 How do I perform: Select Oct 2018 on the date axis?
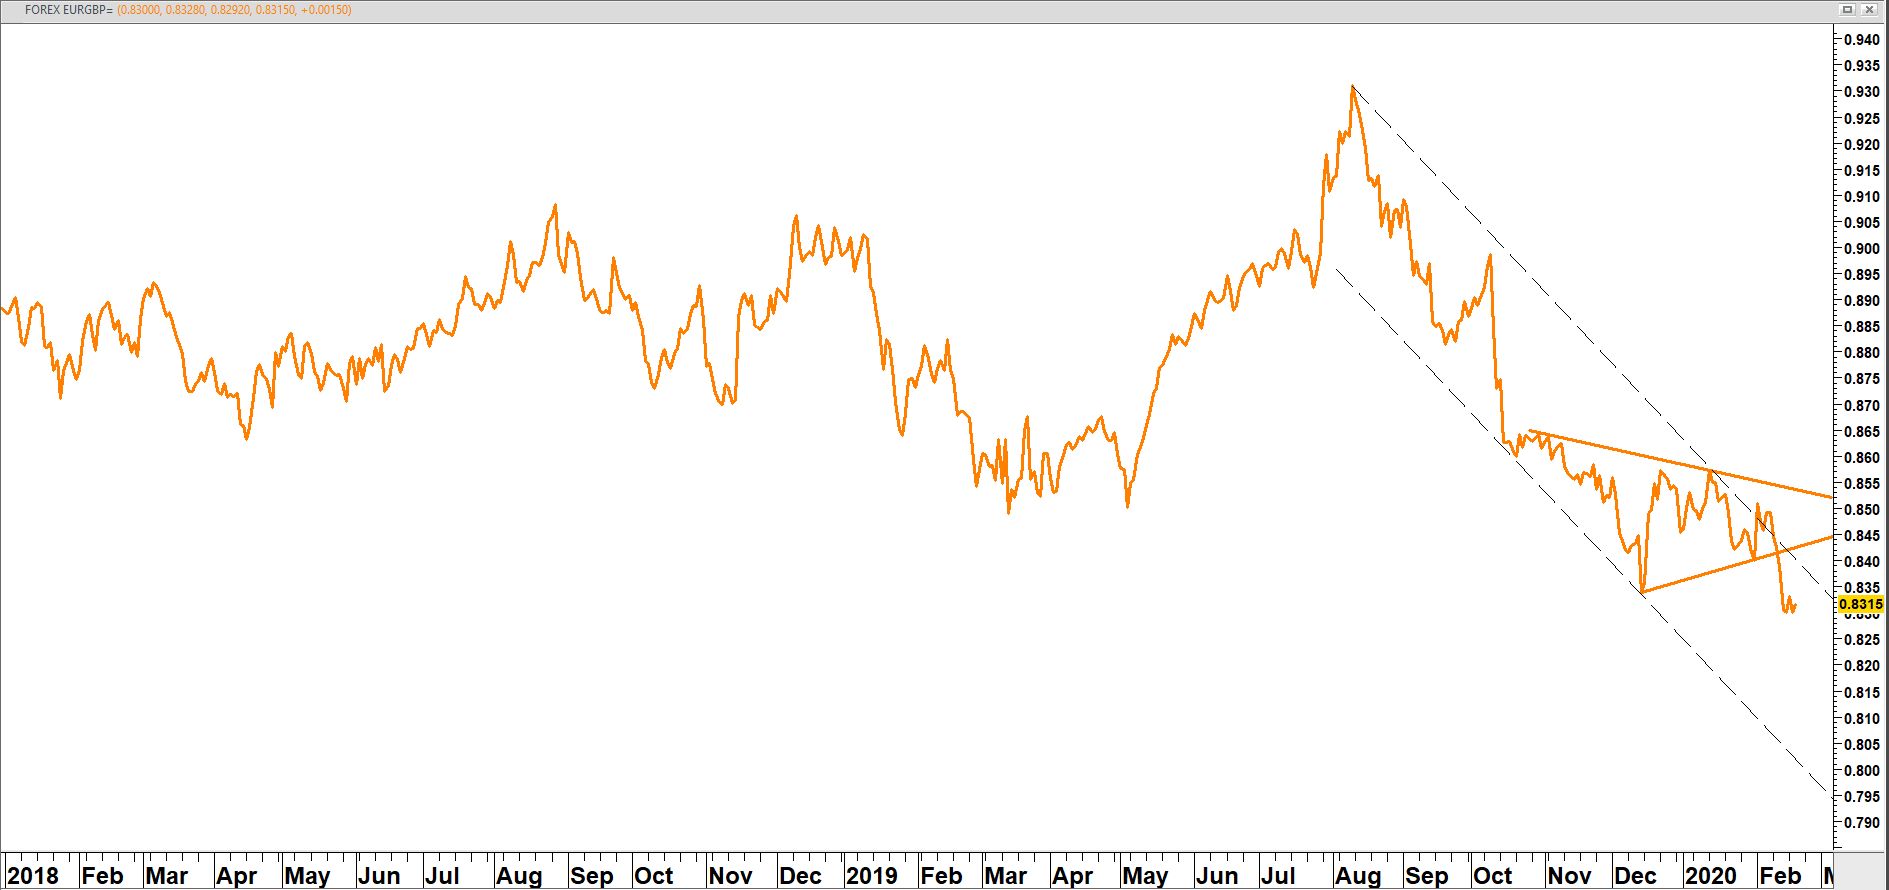point(654,876)
